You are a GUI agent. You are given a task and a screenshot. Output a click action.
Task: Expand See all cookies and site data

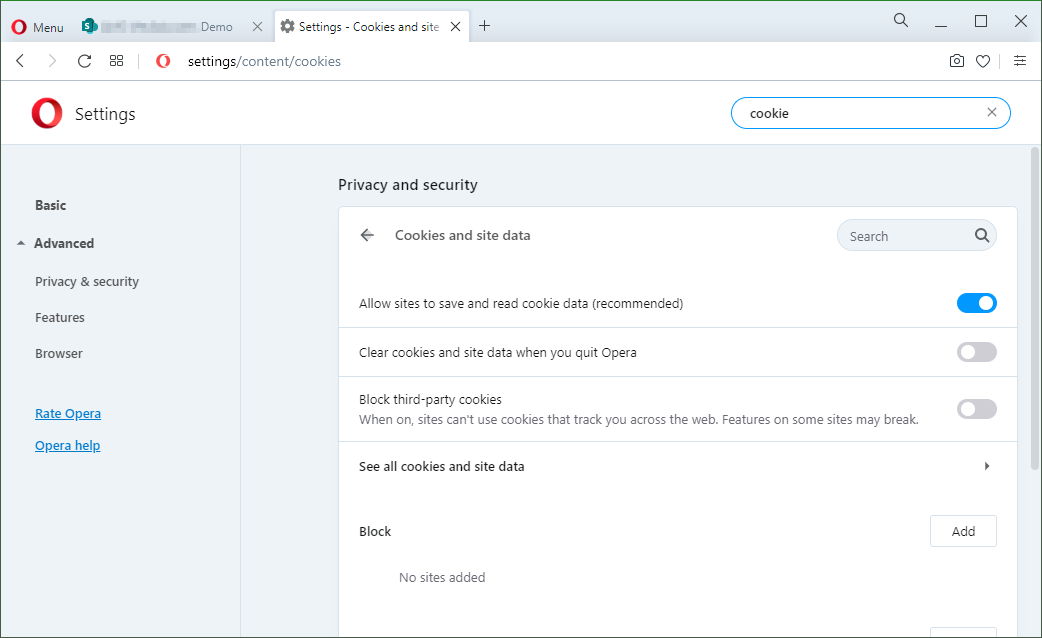pos(987,466)
